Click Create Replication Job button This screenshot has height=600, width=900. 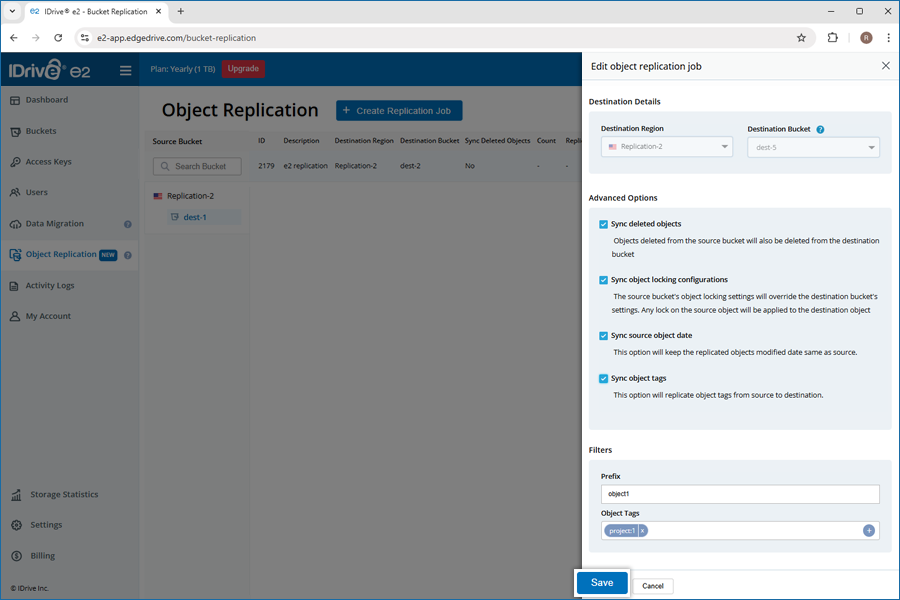pos(399,111)
